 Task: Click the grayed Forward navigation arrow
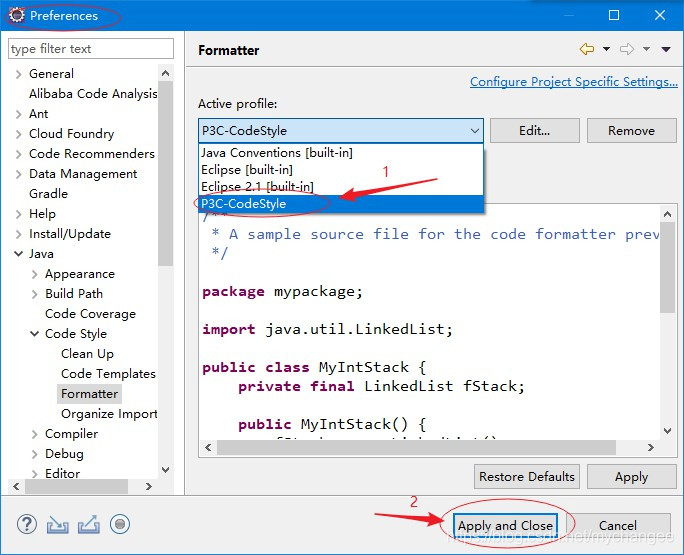[x=627, y=49]
